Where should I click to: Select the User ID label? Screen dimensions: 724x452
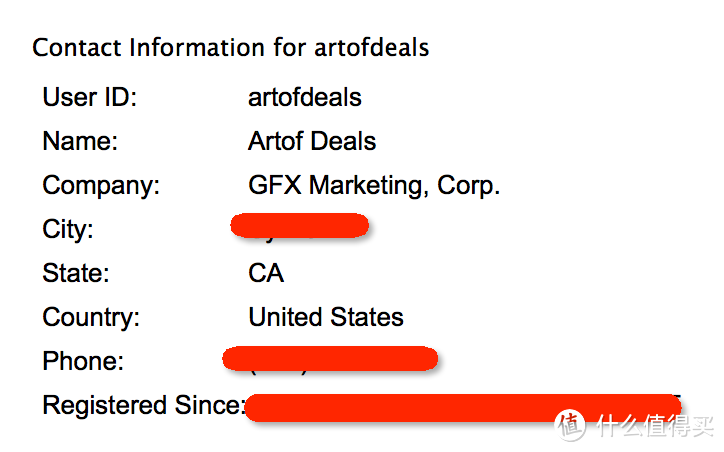[90, 97]
